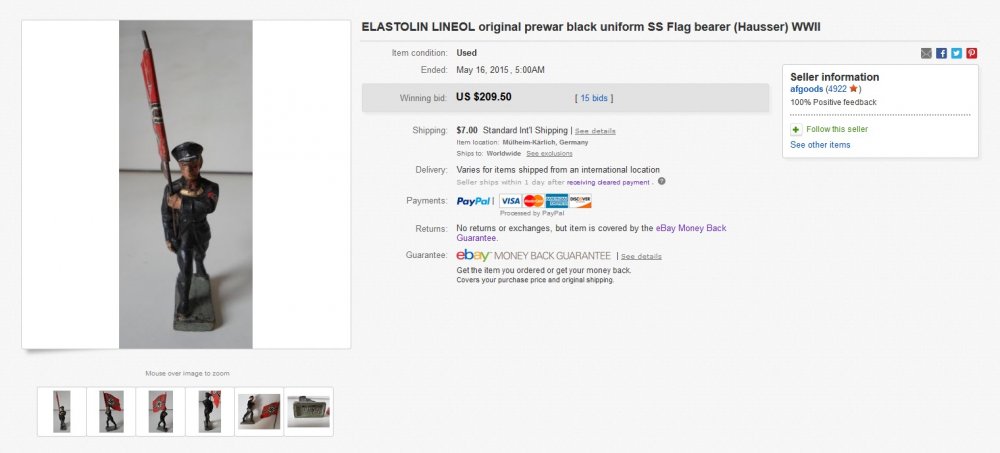Open shipping See details link

pos(595,131)
